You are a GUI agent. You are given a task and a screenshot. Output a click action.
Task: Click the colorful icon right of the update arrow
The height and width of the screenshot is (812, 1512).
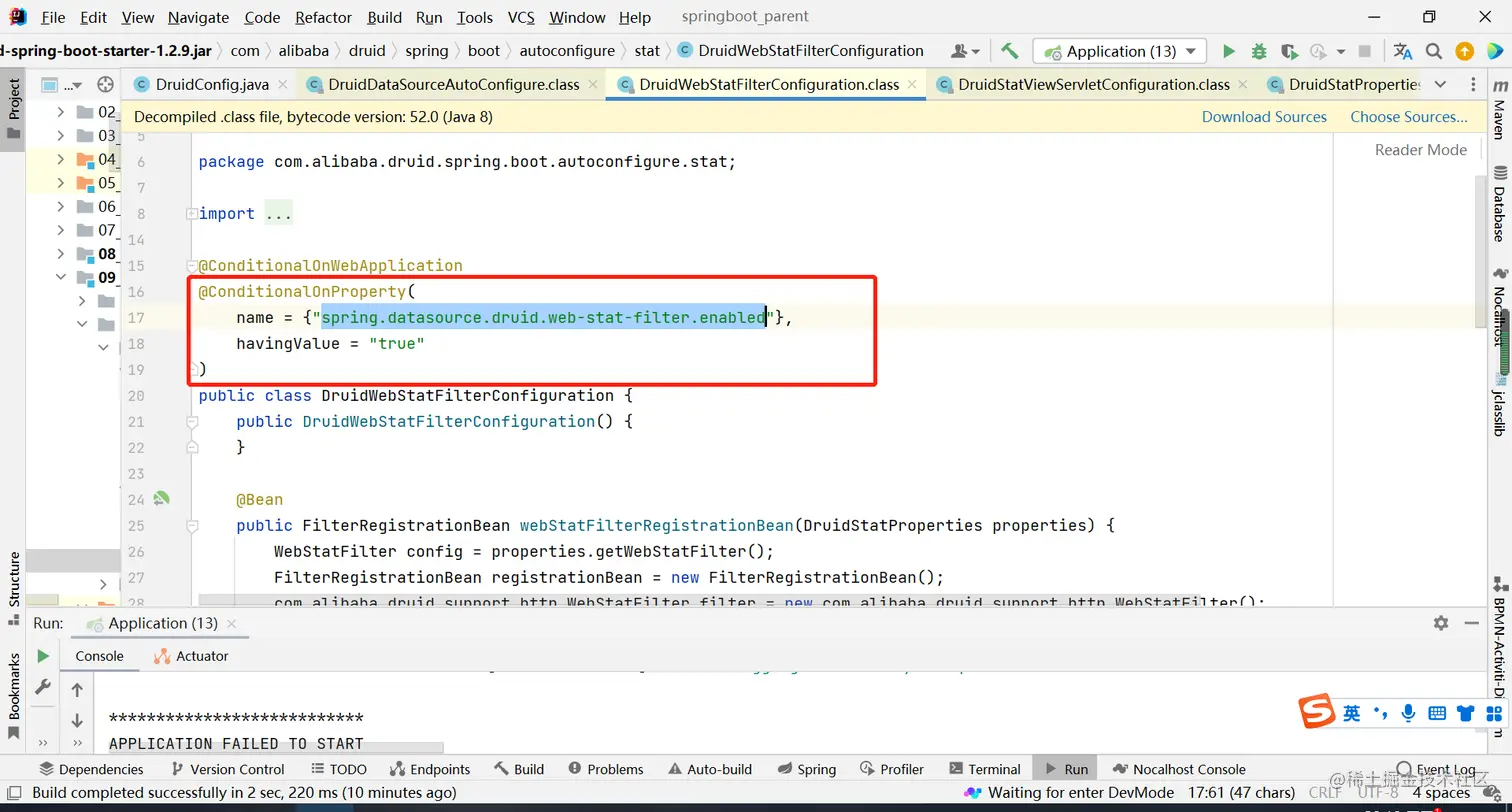1493,51
